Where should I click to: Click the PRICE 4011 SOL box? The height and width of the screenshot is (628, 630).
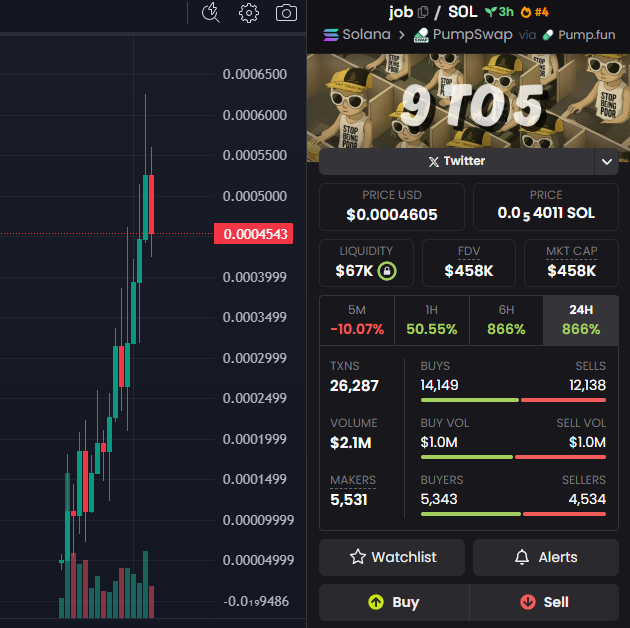(x=546, y=207)
